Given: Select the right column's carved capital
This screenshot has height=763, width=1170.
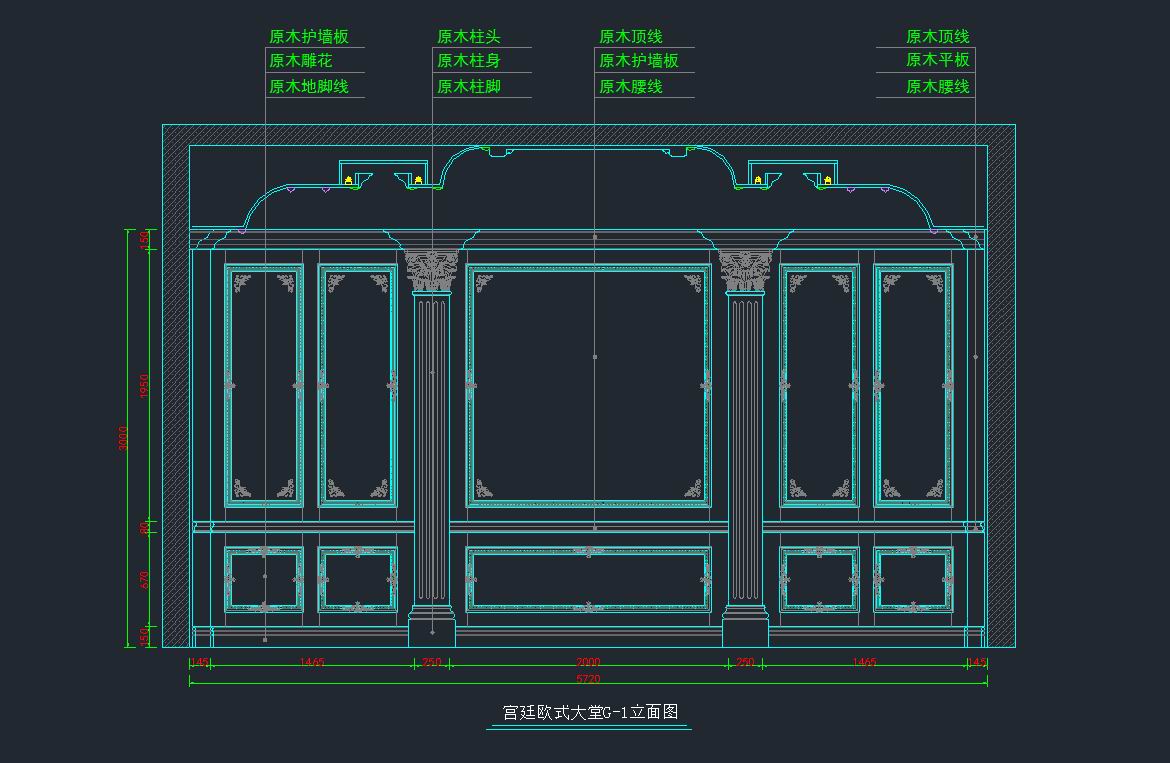Looking at the screenshot, I should [x=745, y=271].
